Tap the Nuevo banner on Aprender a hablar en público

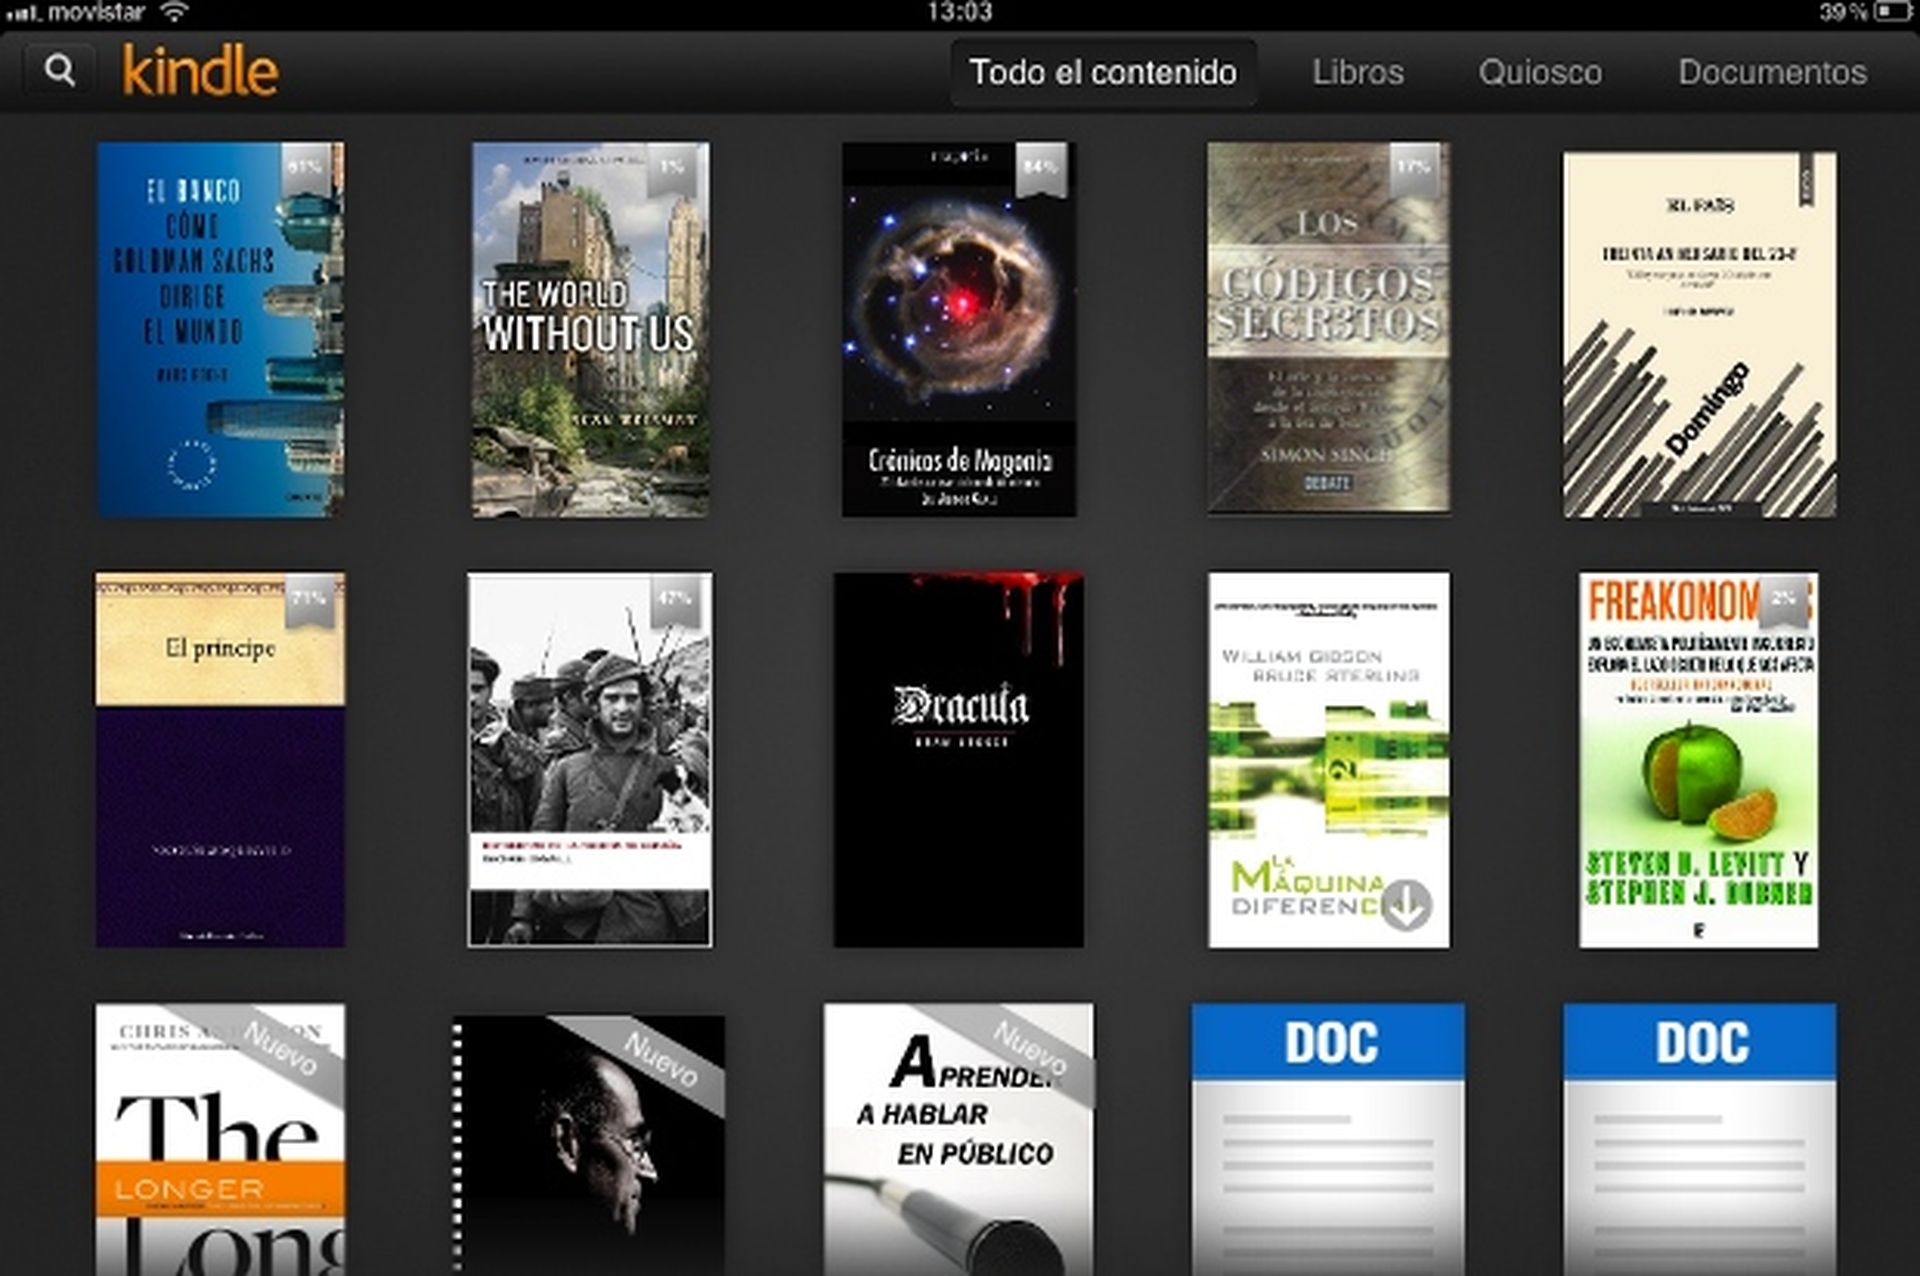[1030, 1045]
